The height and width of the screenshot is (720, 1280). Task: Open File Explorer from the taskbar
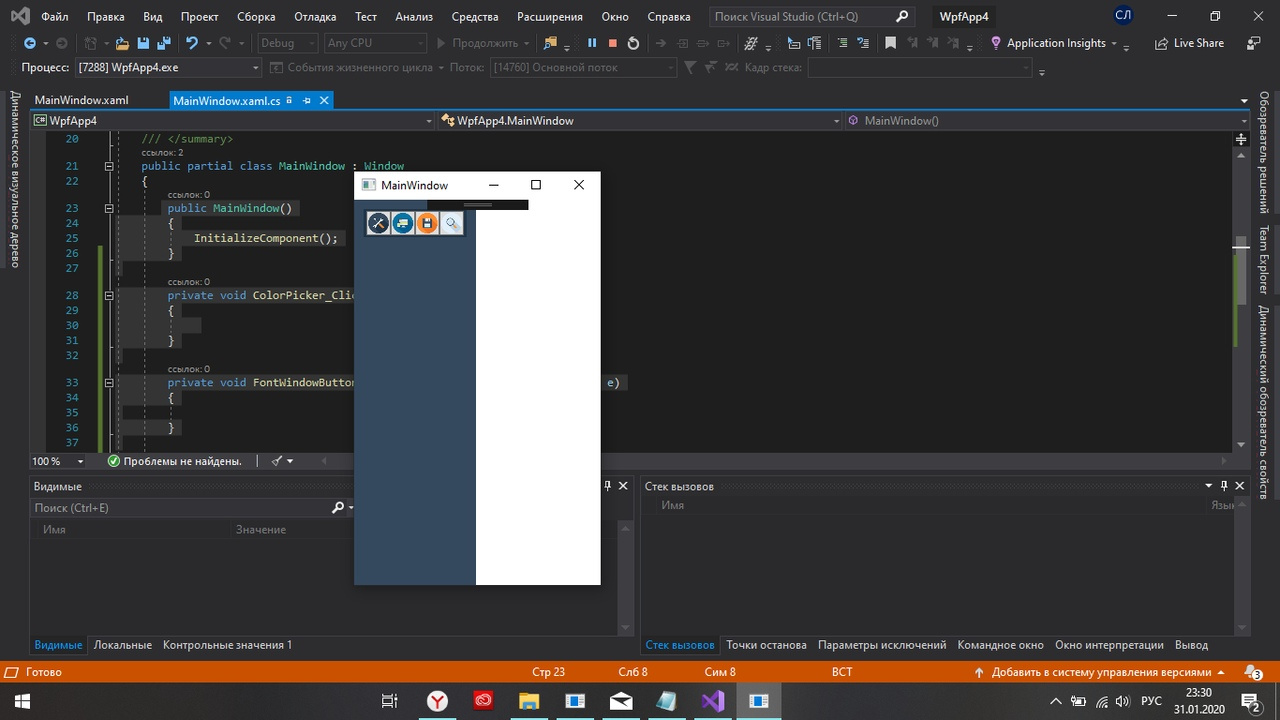(x=529, y=701)
